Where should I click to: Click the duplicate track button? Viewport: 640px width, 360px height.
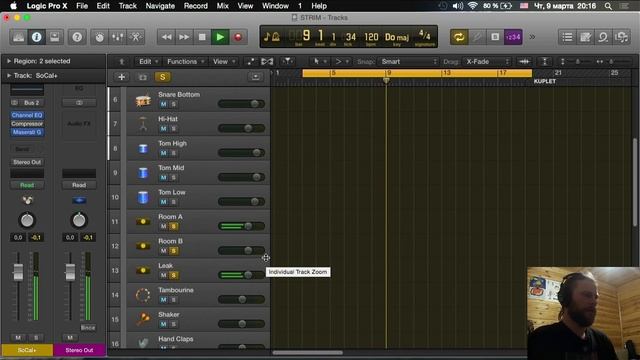point(142,77)
